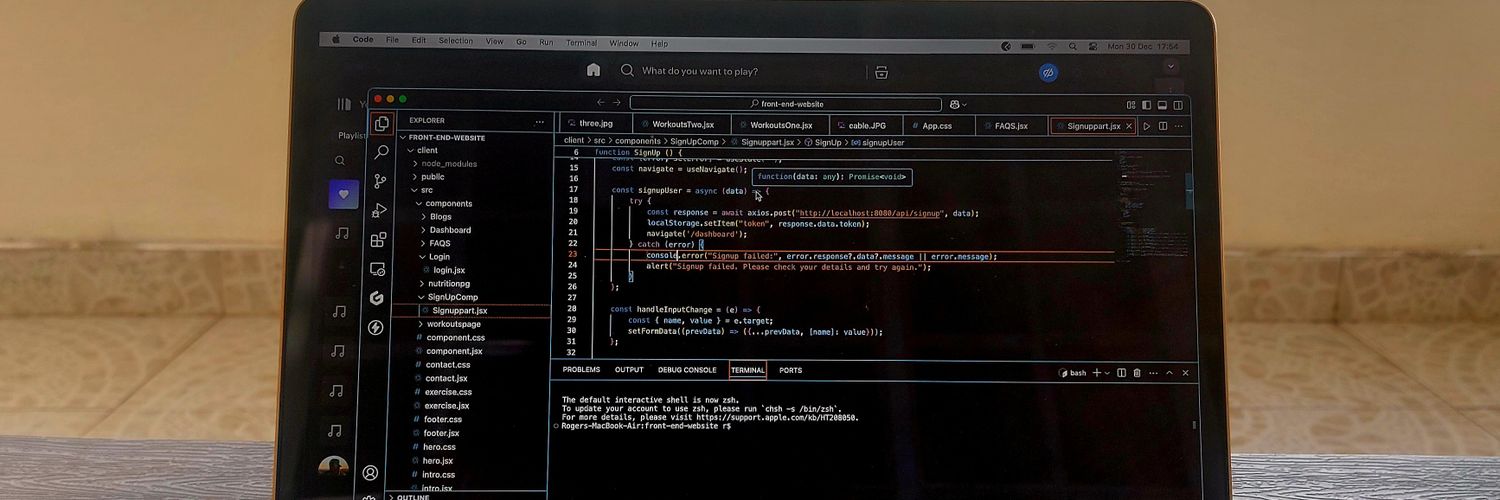Screen dimensions: 1500x500
Task: Click the Spotlight search icon in the menu bar
Action: 1072,46
